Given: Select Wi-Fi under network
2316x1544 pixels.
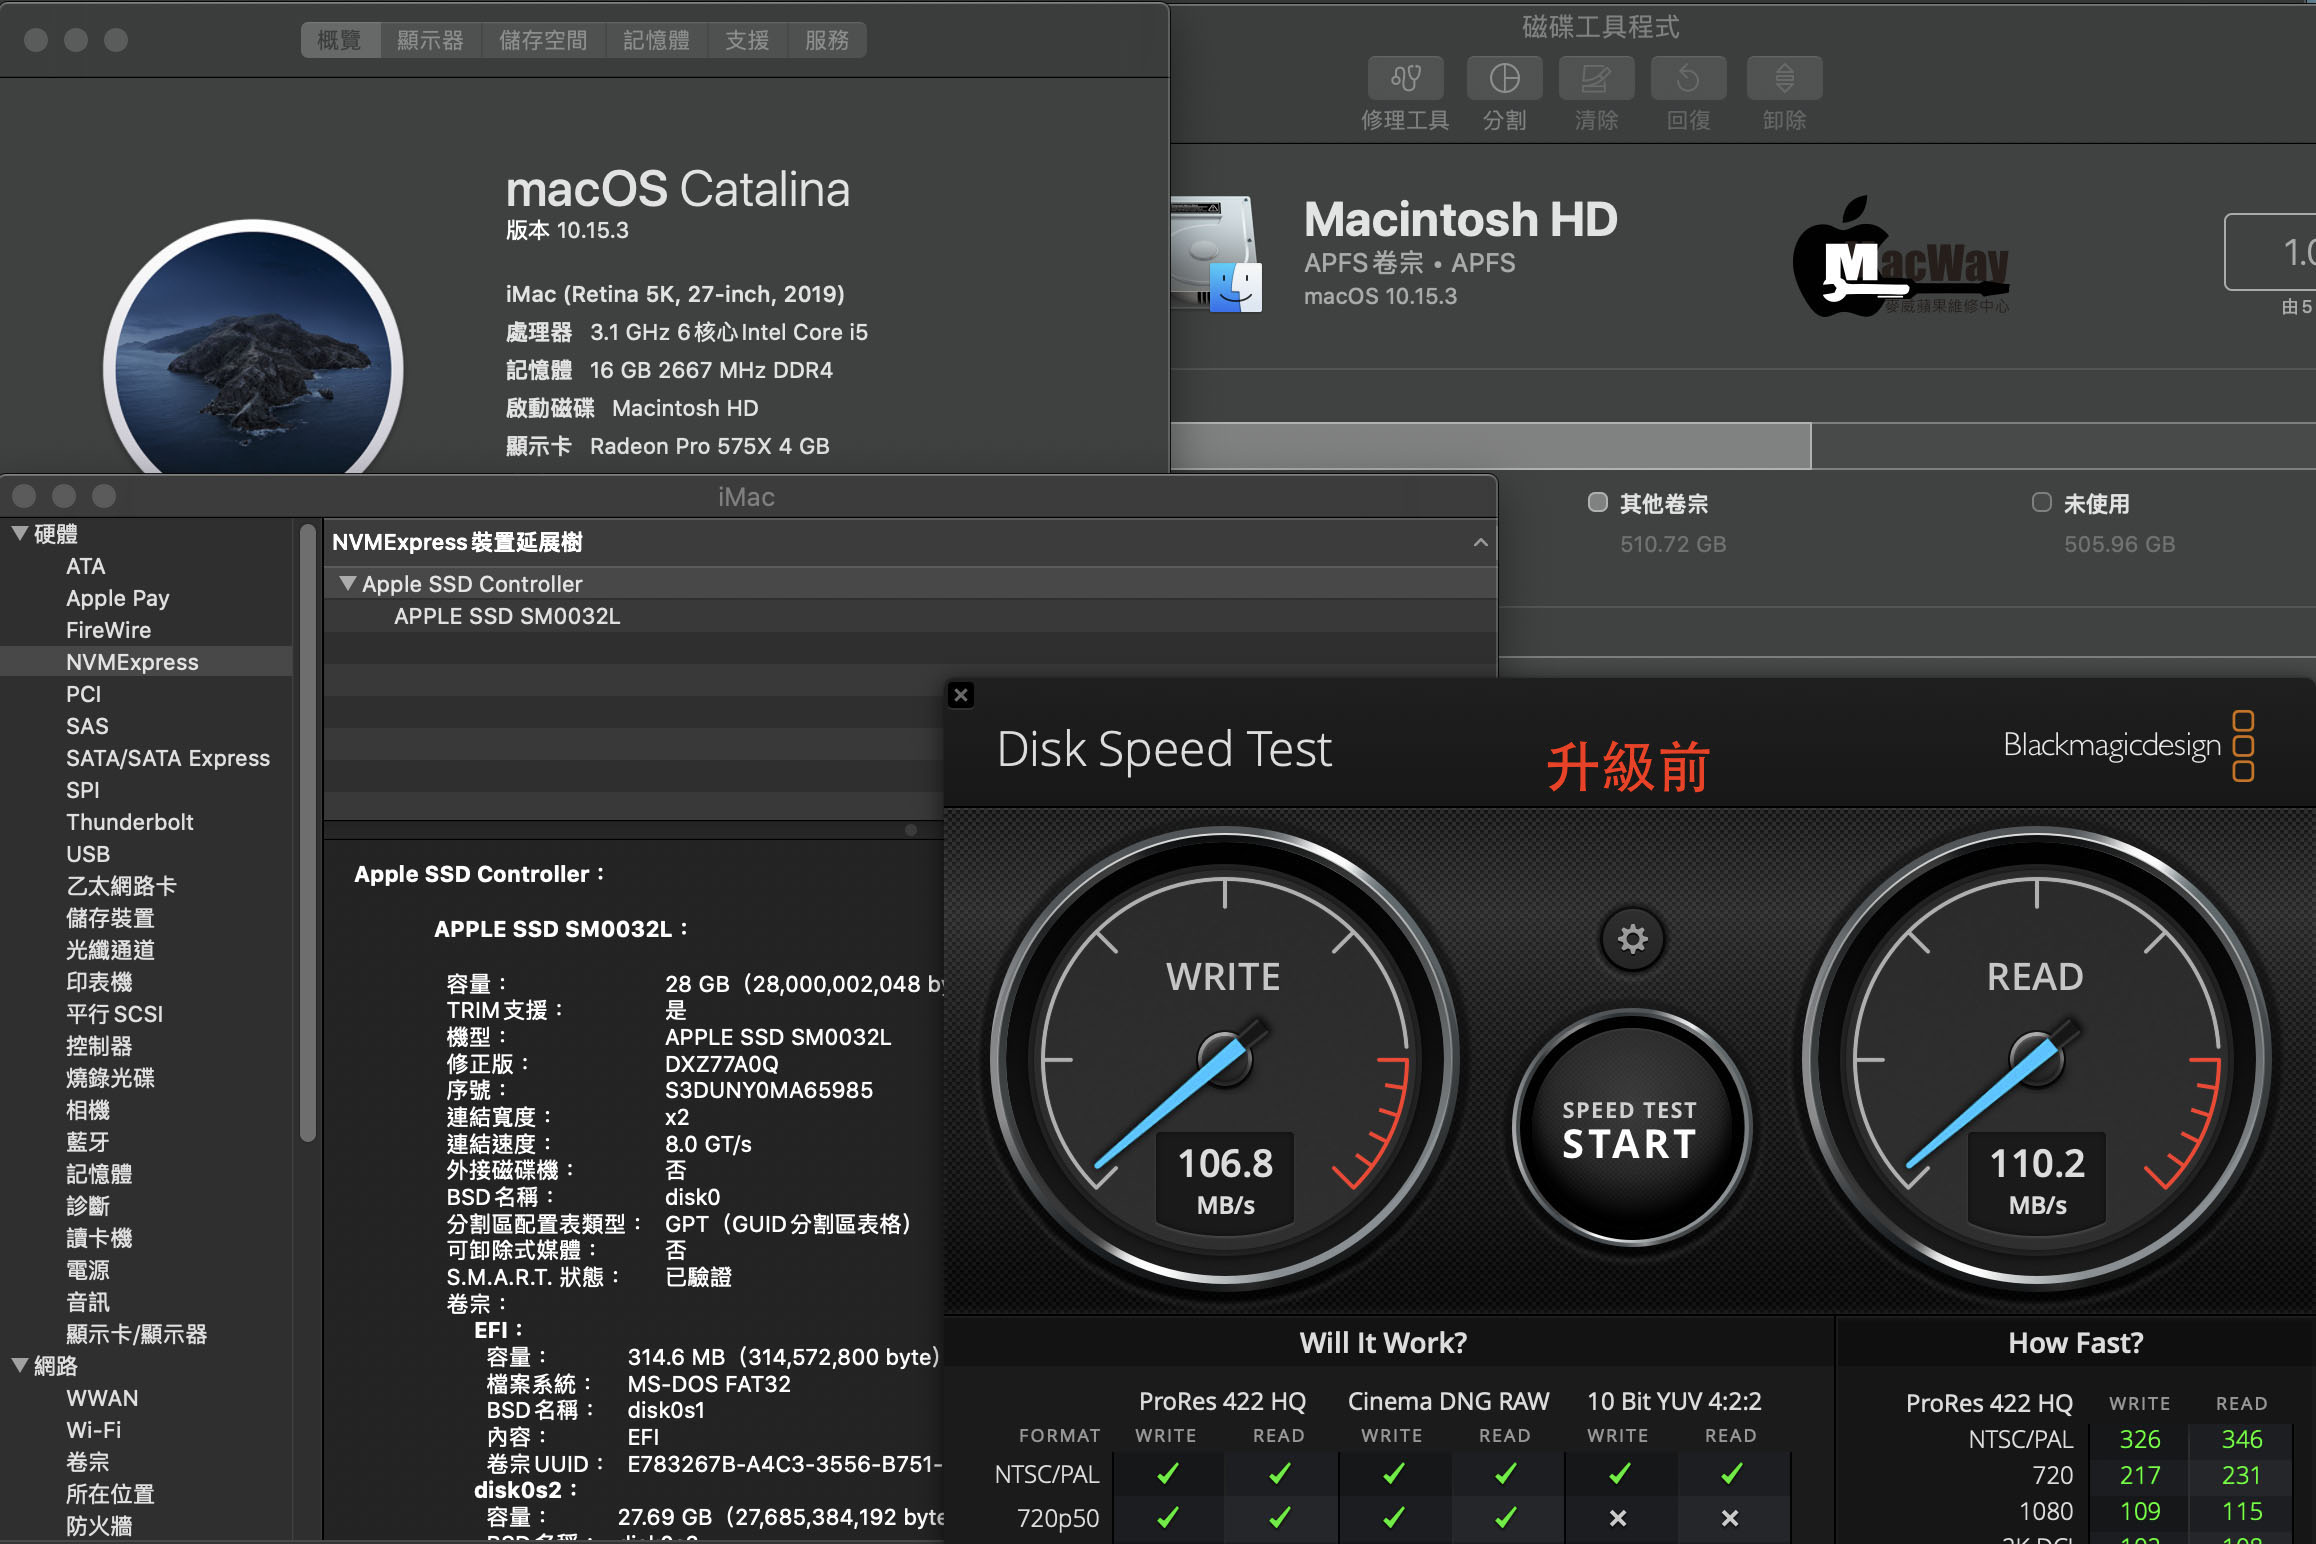Looking at the screenshot, I should coord(146,1430).
